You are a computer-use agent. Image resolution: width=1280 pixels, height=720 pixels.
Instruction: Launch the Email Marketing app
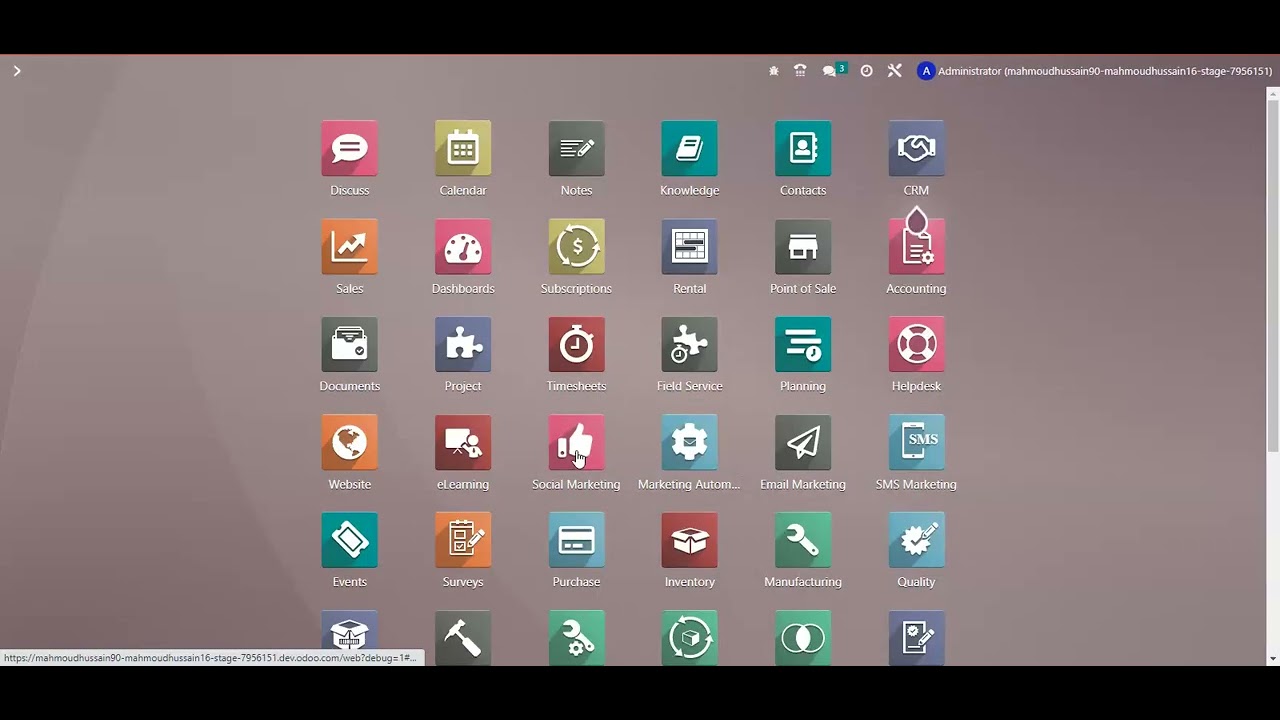point(803,442)
